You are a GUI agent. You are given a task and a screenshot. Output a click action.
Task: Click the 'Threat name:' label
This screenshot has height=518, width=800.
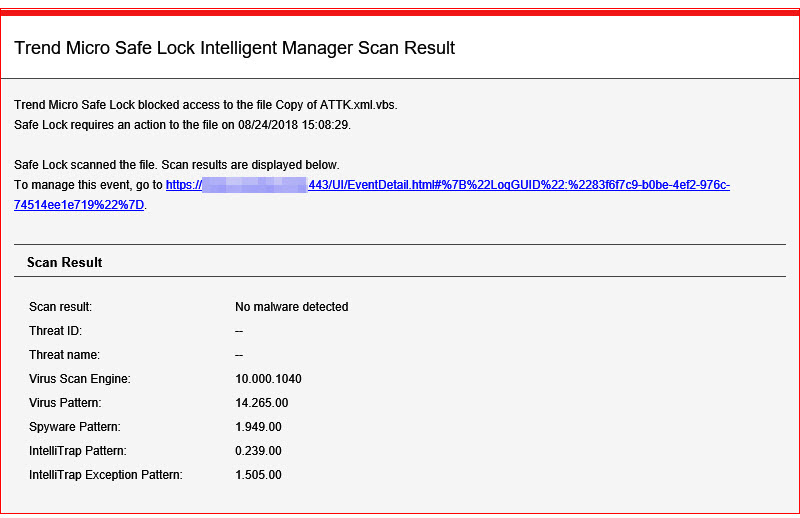click(64, 355)
